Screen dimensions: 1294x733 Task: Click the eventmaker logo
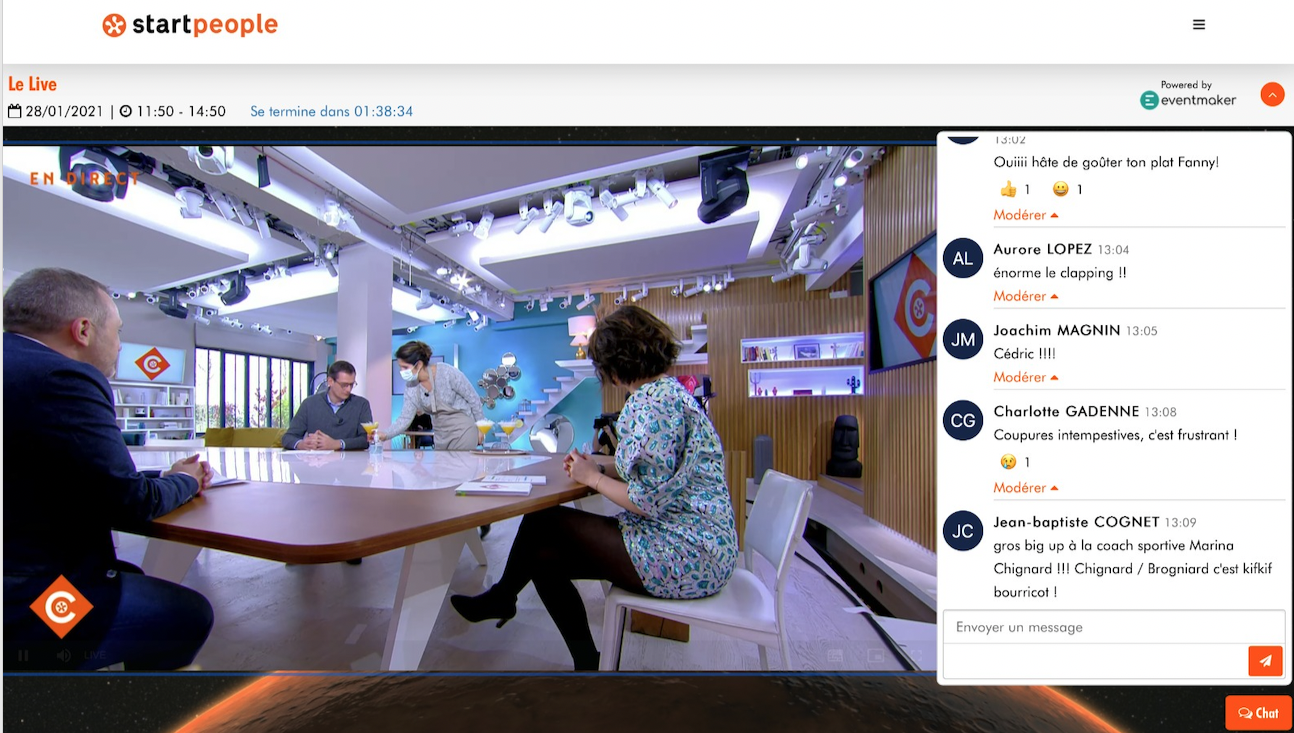click(x=1188, y=100)
